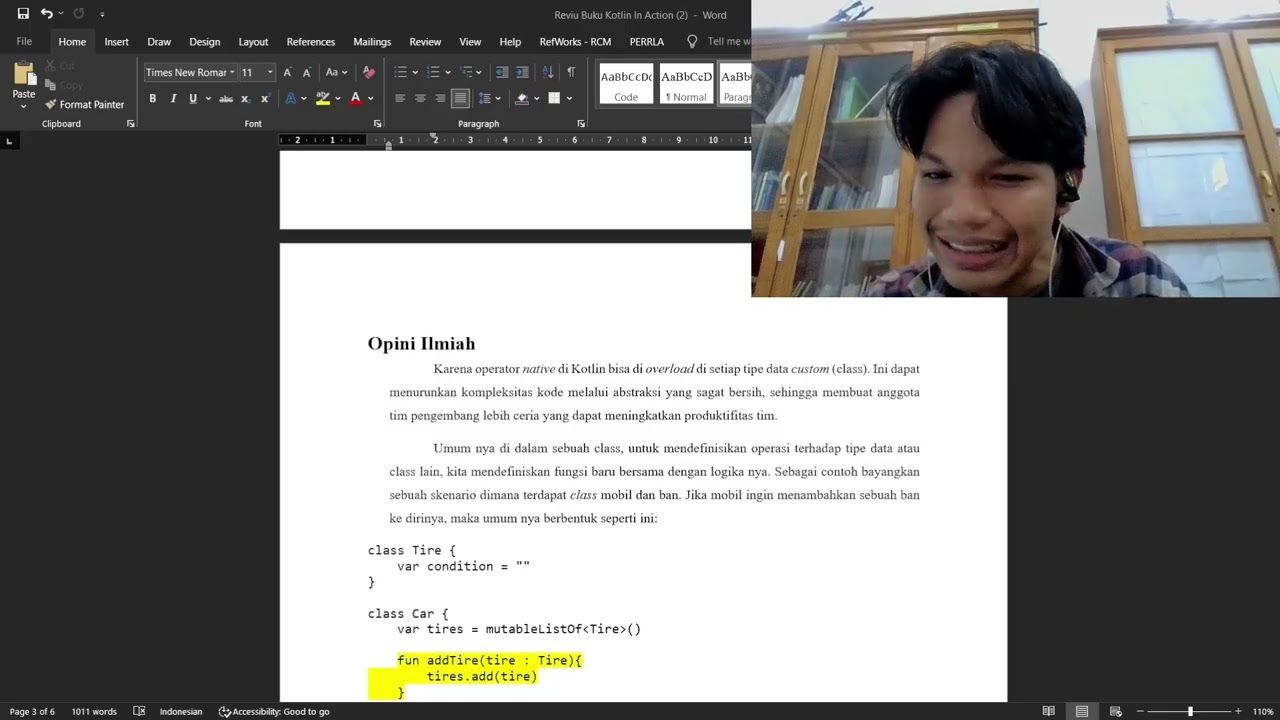Open the File menu
This screenshot has width=1280, height=720.
pos(24,42)
